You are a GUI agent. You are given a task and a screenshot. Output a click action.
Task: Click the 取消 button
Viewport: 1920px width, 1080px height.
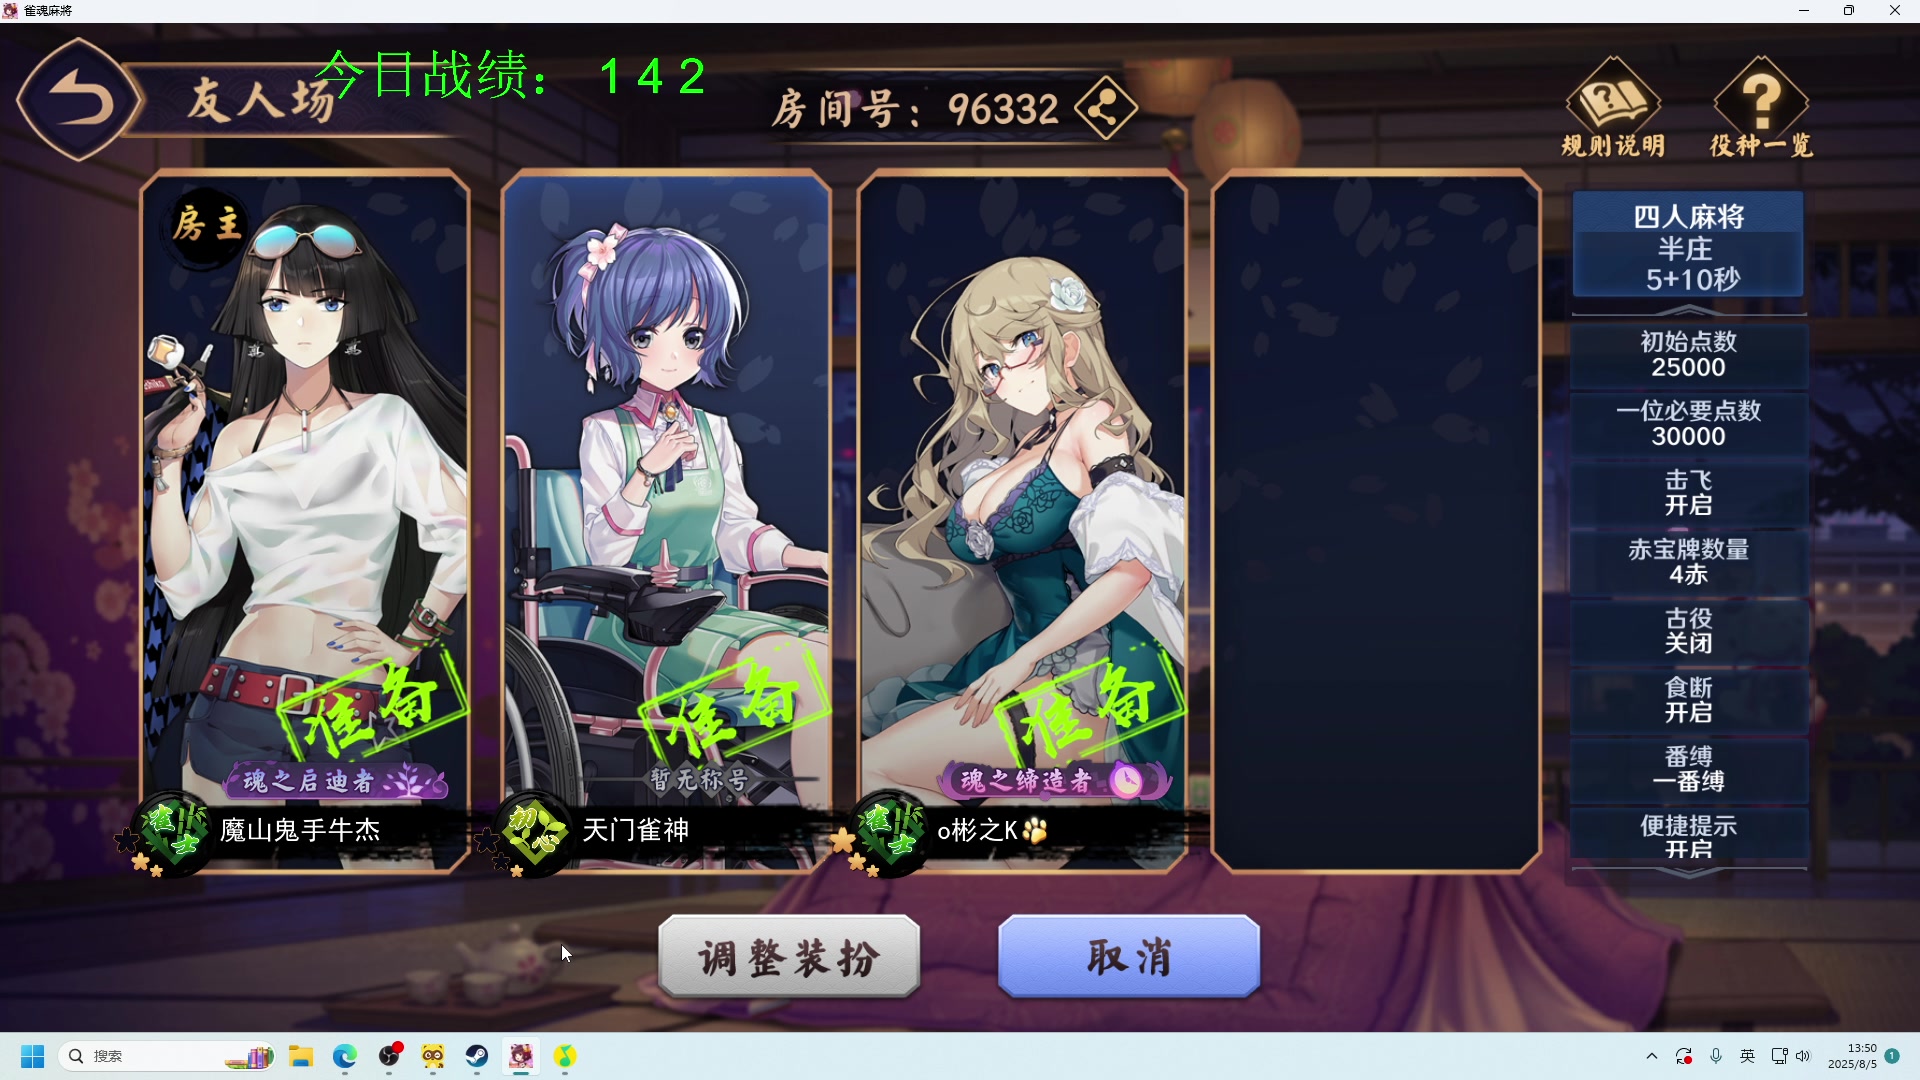[x=1129, y=957]
